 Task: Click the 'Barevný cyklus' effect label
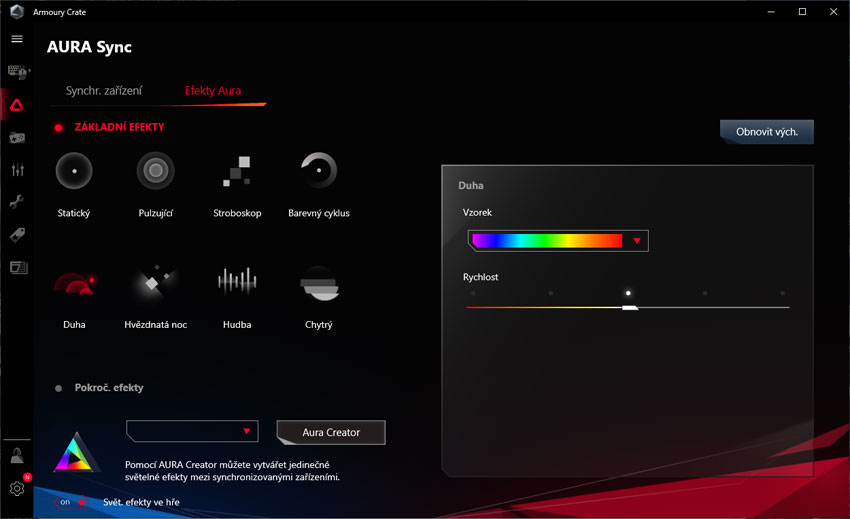coord(319,213)
